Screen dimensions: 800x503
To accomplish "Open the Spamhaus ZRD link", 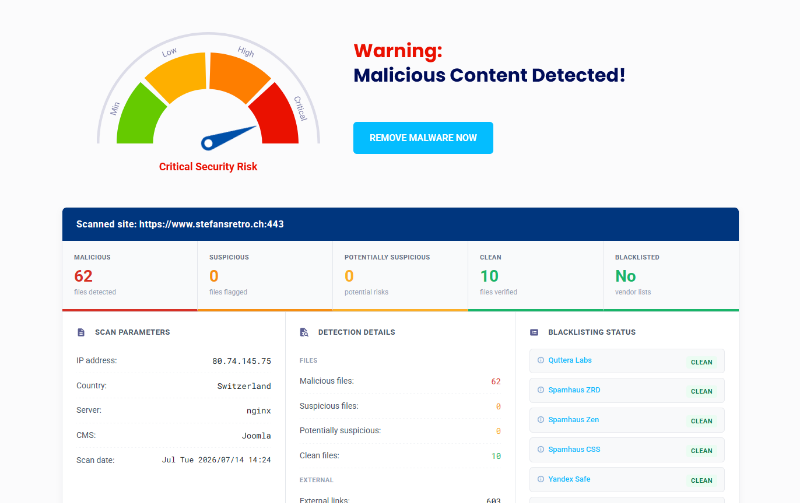I will [574, 390].
